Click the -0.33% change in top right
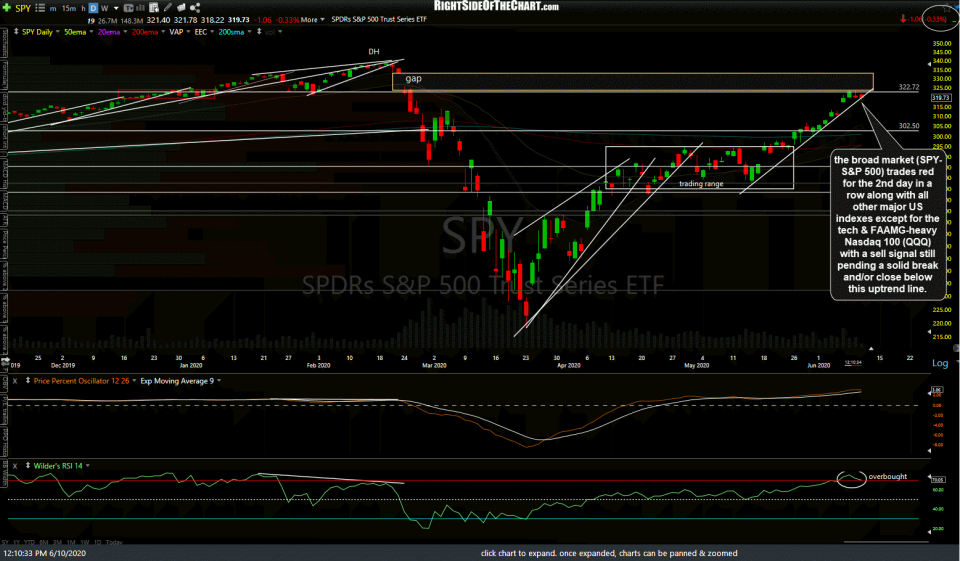 [935, 19]
